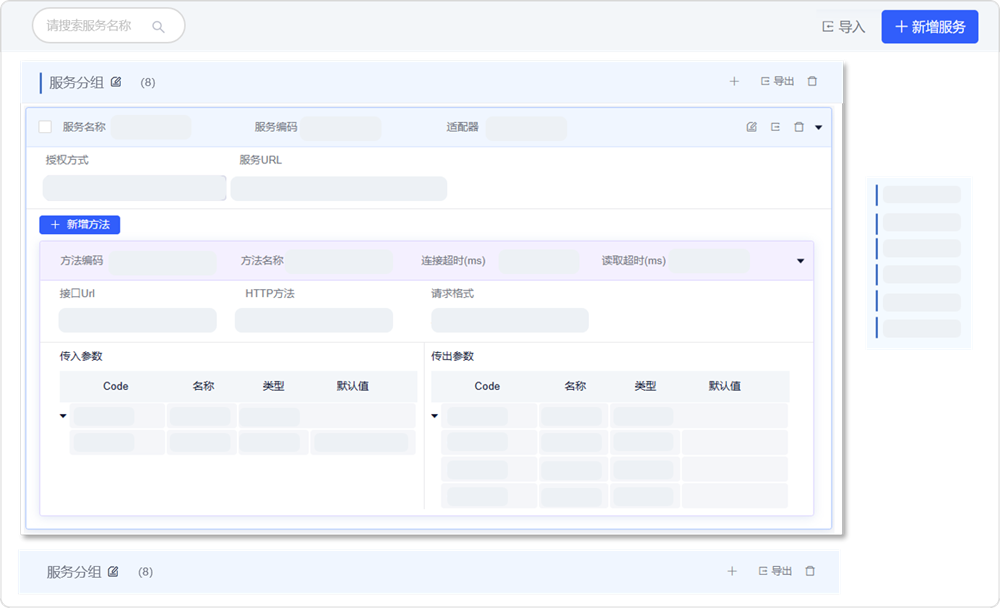Click the first item in the side anchor list
This screenshot has width=1000, height=608.
point(918,195)
